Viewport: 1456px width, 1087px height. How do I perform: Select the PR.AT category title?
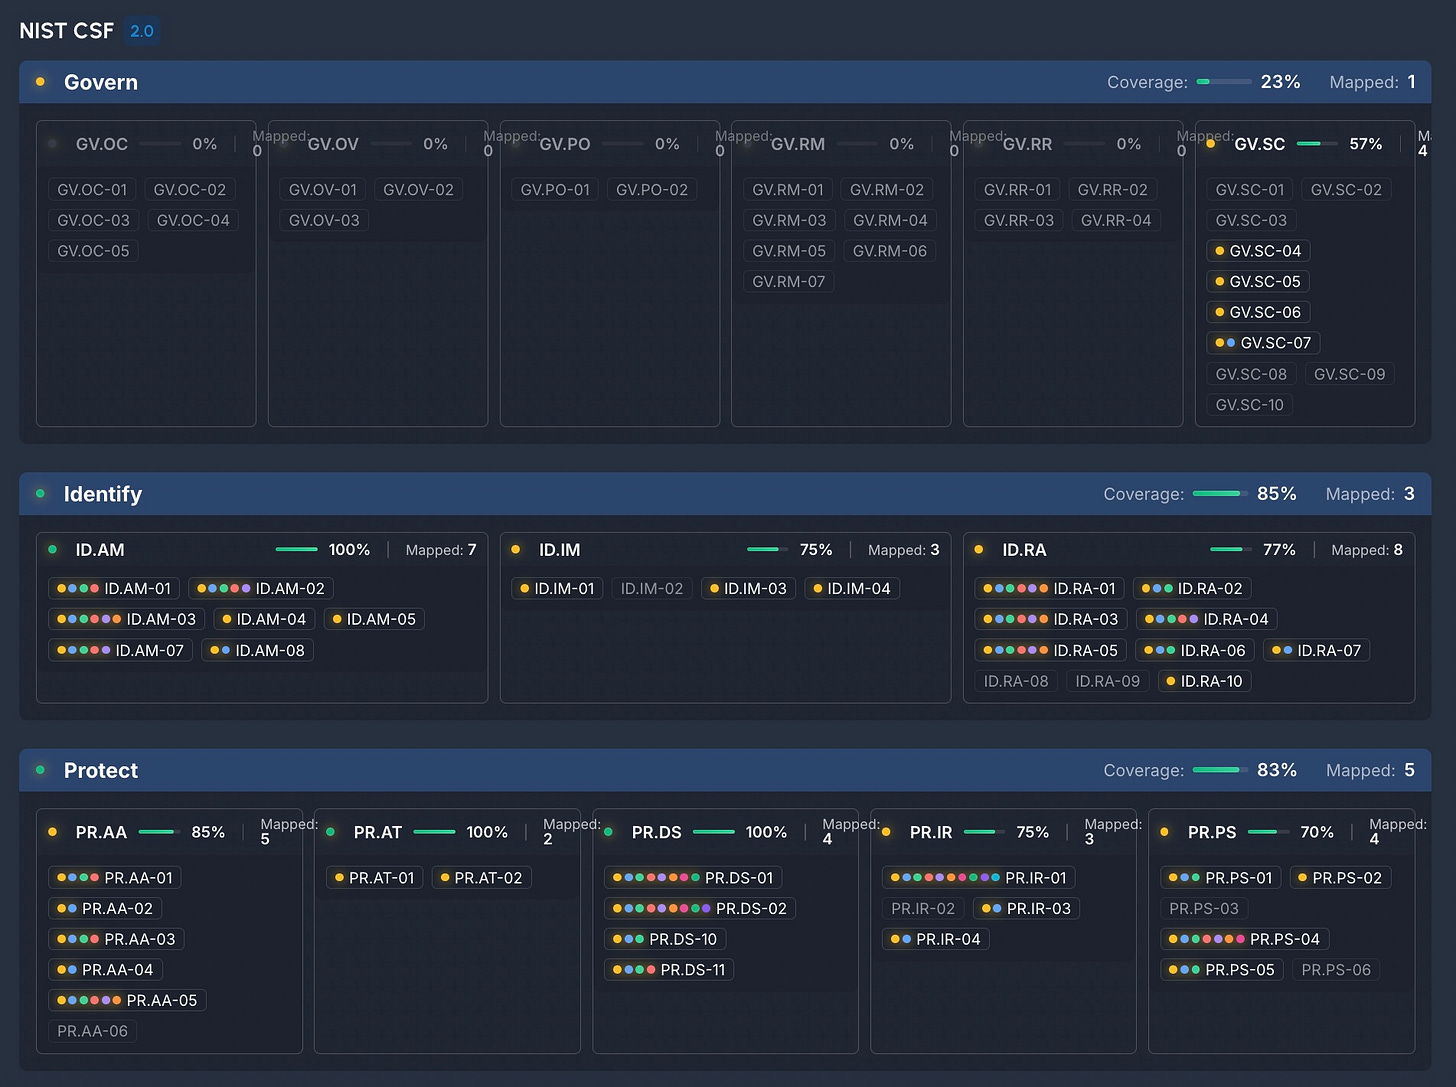[378, 832]
